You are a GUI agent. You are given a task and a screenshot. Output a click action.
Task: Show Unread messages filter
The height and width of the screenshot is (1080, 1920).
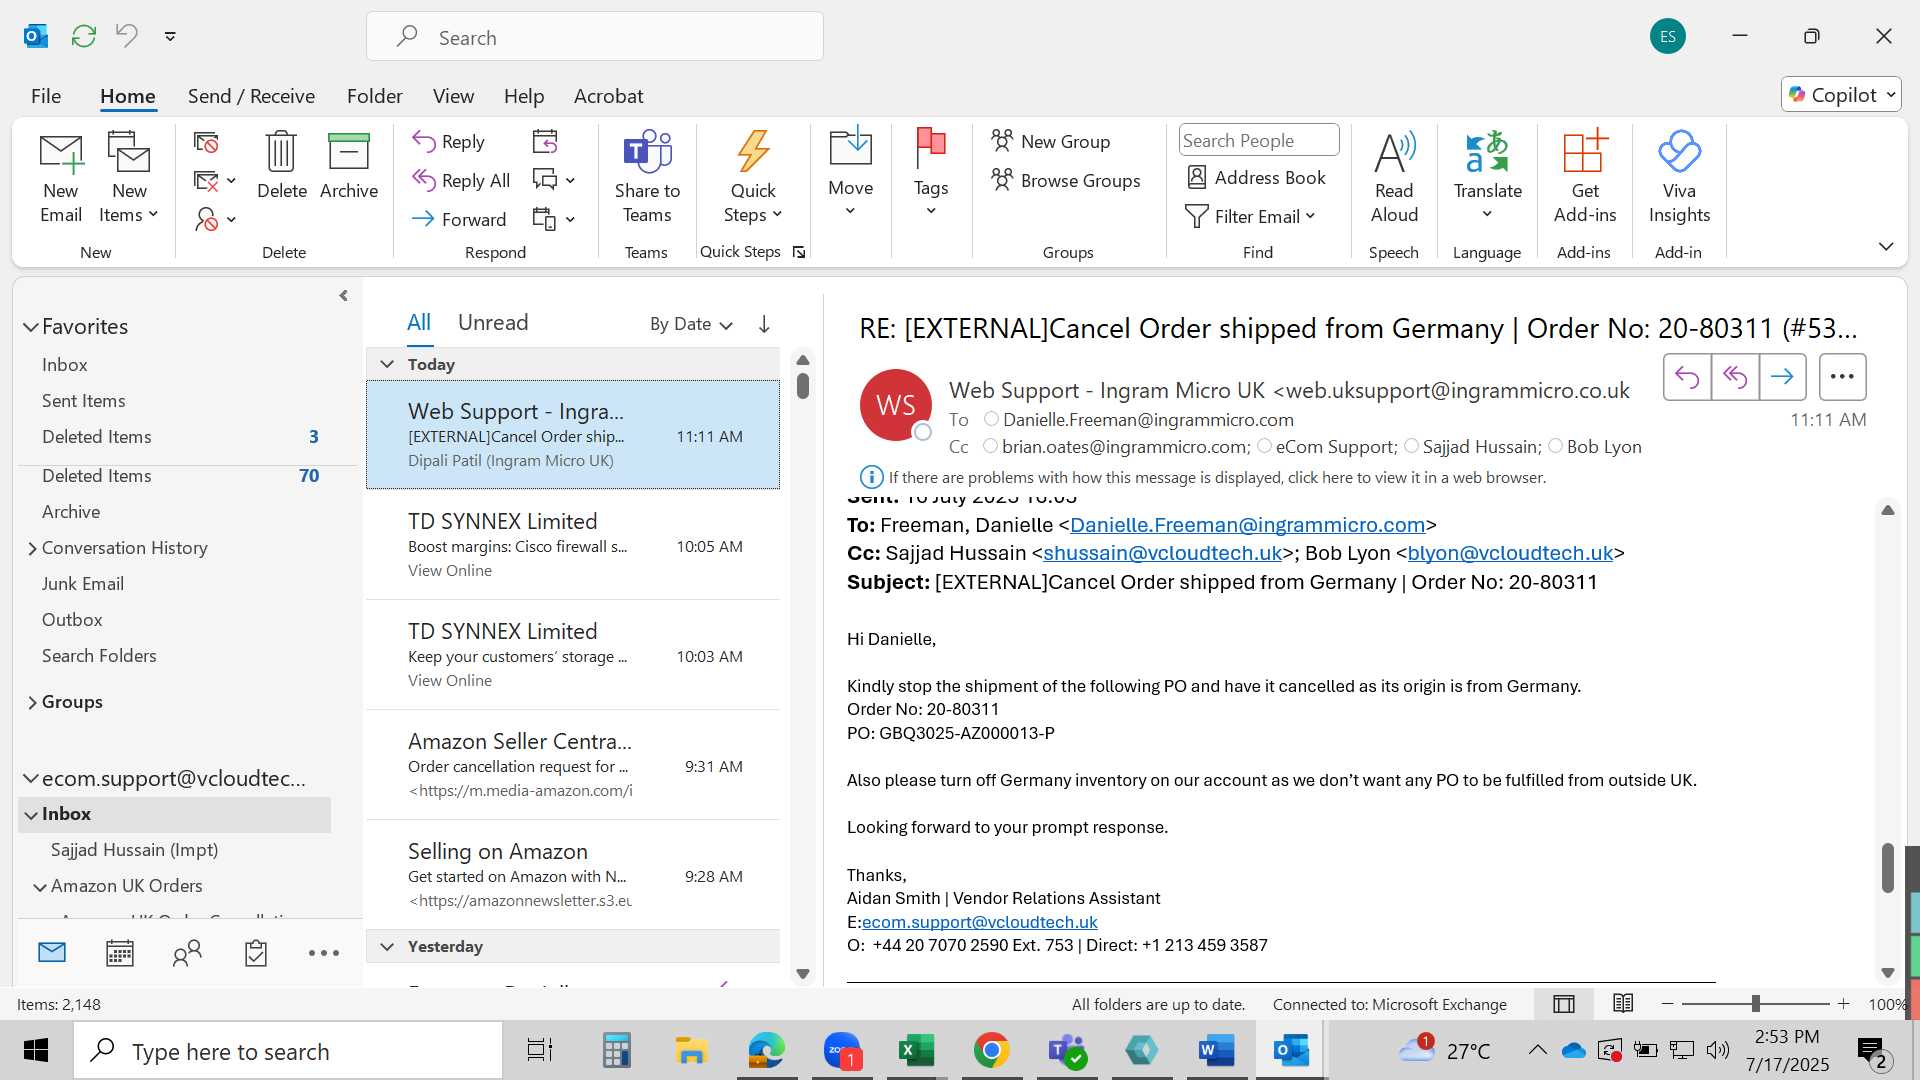tap(493, 322)
